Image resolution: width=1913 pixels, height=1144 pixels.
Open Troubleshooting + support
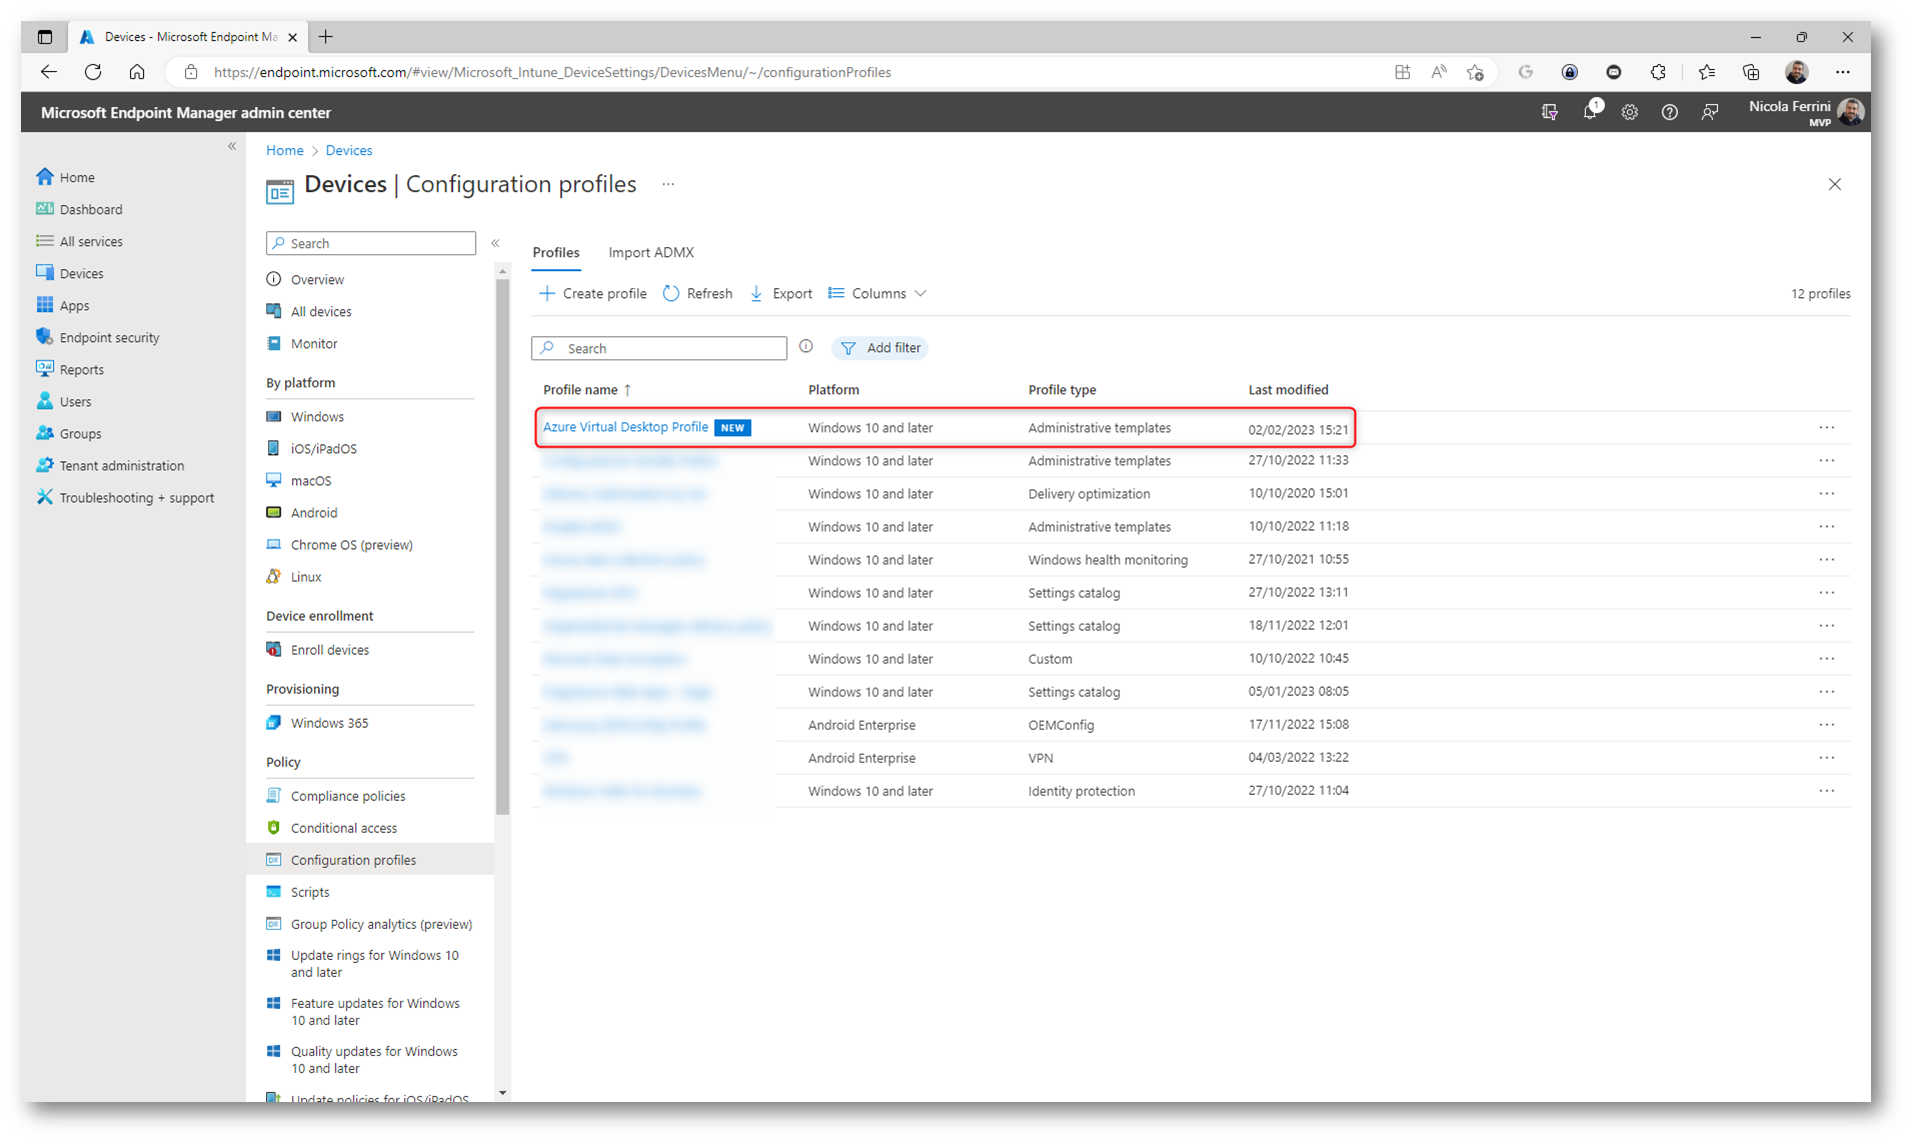pos(125,497)
